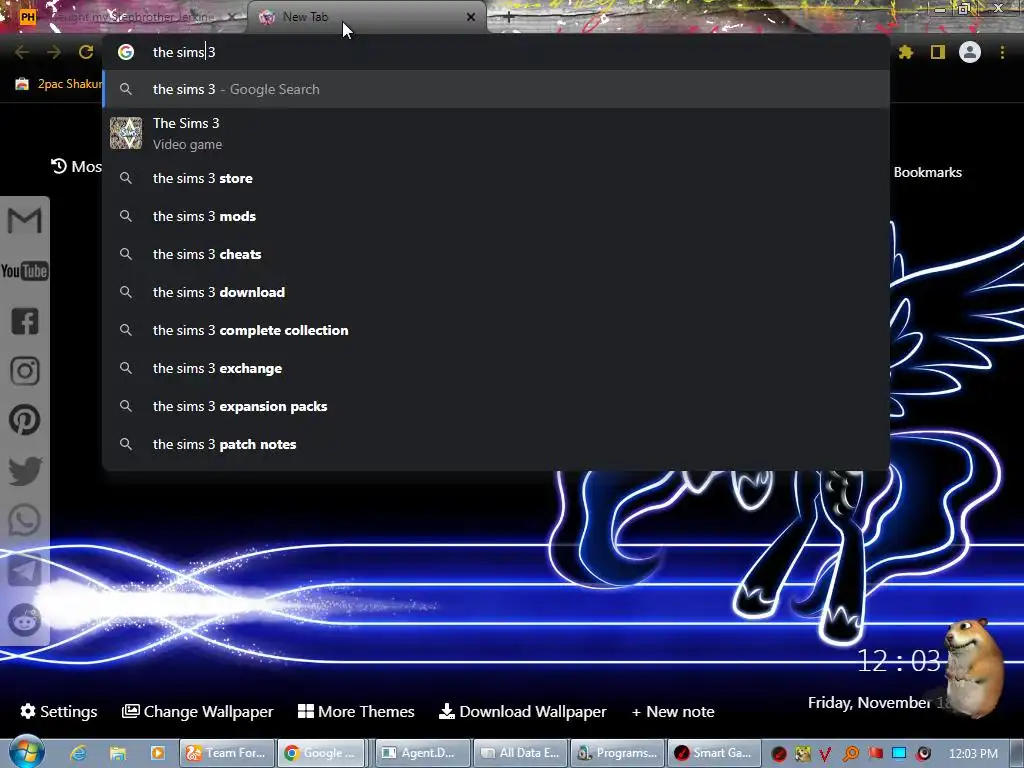Click the hamster desktop mascot
1024x768 pixels.
(x=972, y=667)
